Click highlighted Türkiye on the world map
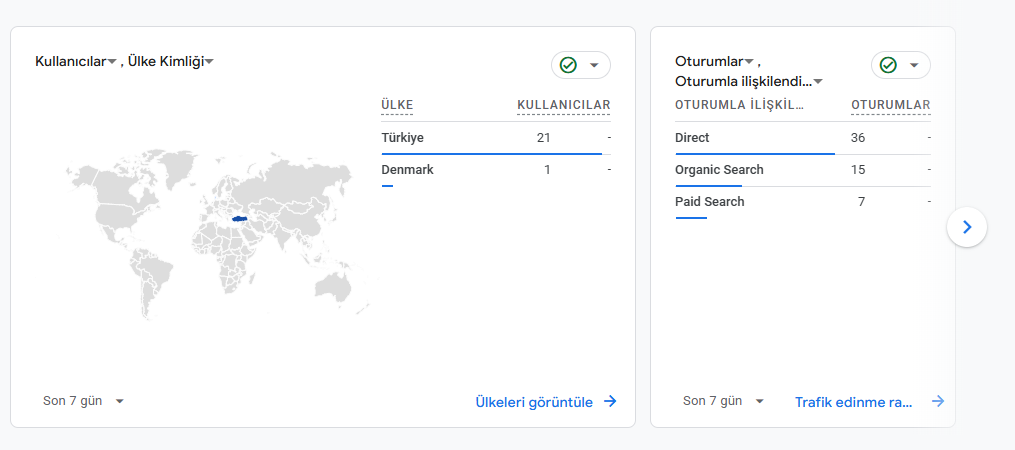The height and width of the screenshot is (450, 1015). (x=240, y=219)
